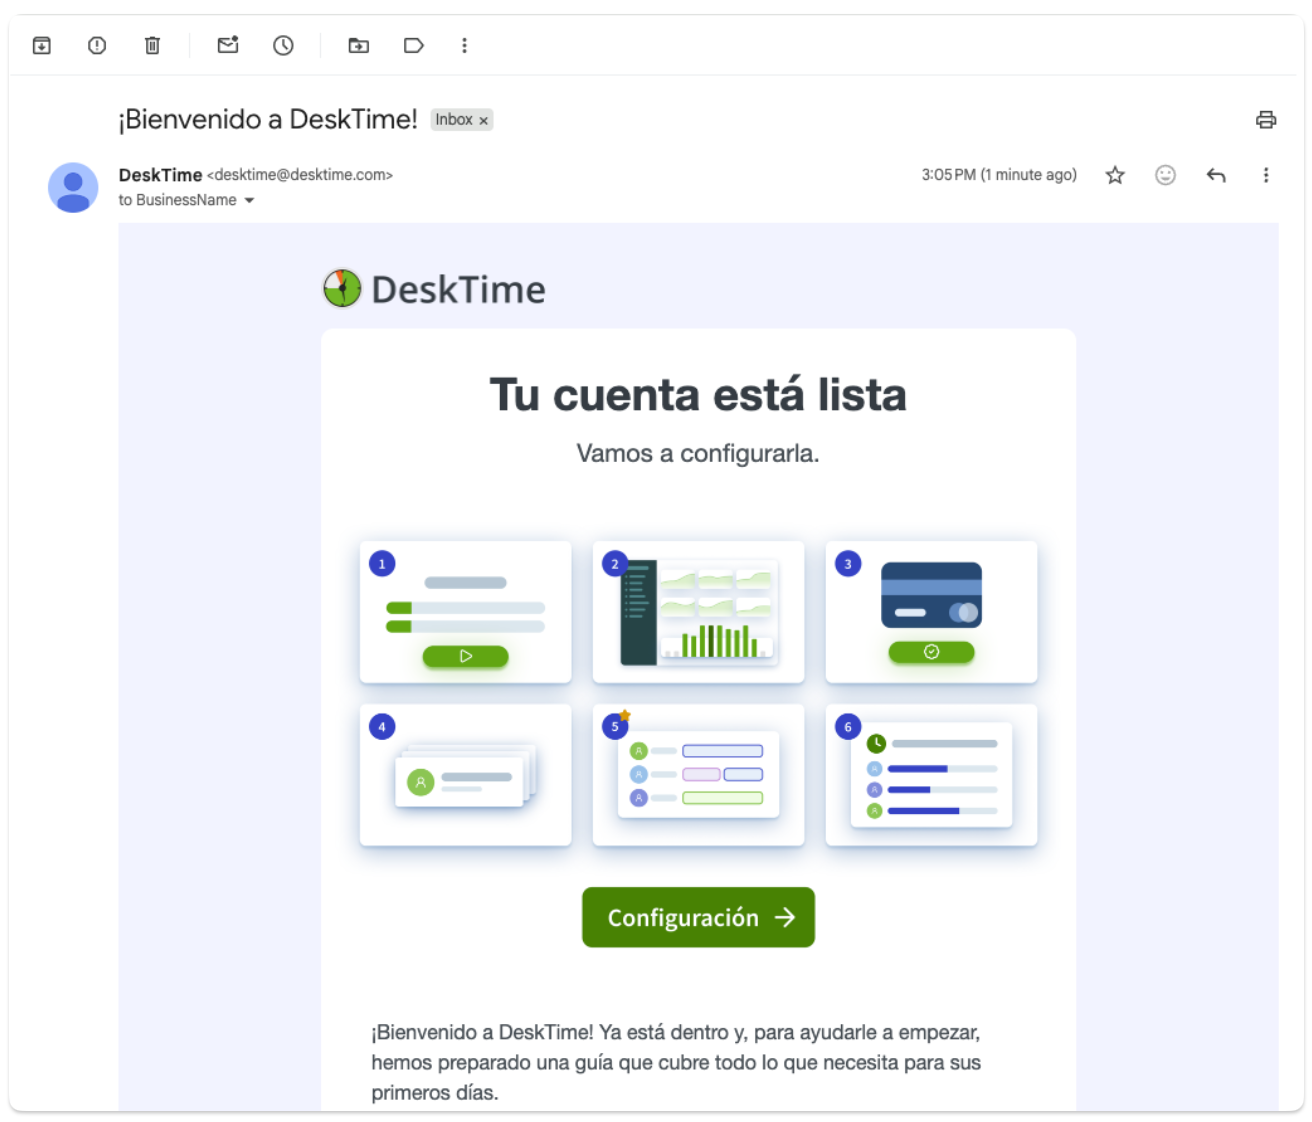Click the '¡Bienvenido a DeskTime!' subject line
Image resolution: width=1312 pixels, height=1122 pixels.
pos(268,120)
